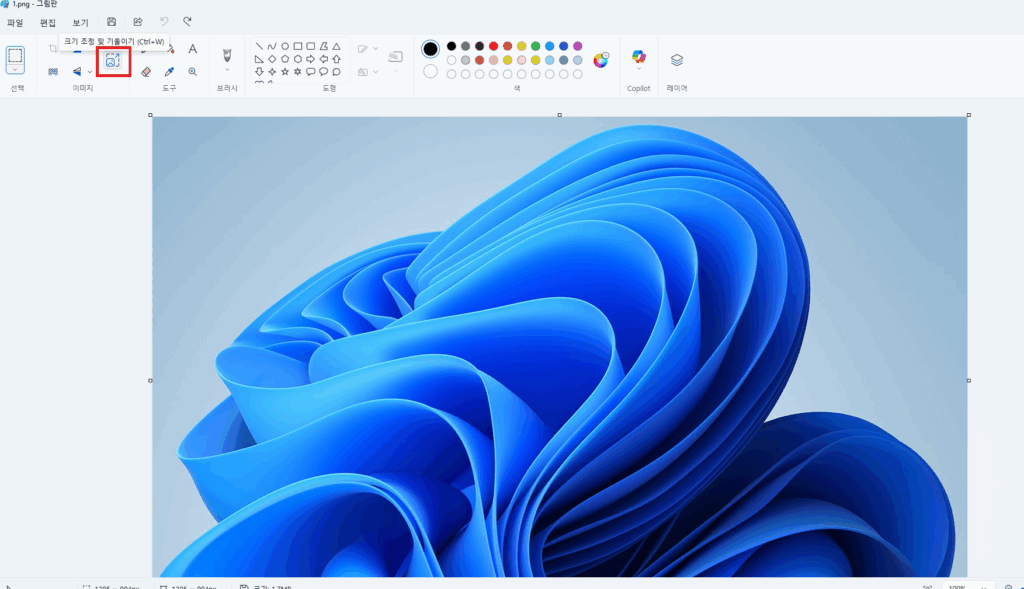The height and width of the screenshot is (589, 1024).
Task: Expand the Selection tool dropdown
Action: pos(15,70)
